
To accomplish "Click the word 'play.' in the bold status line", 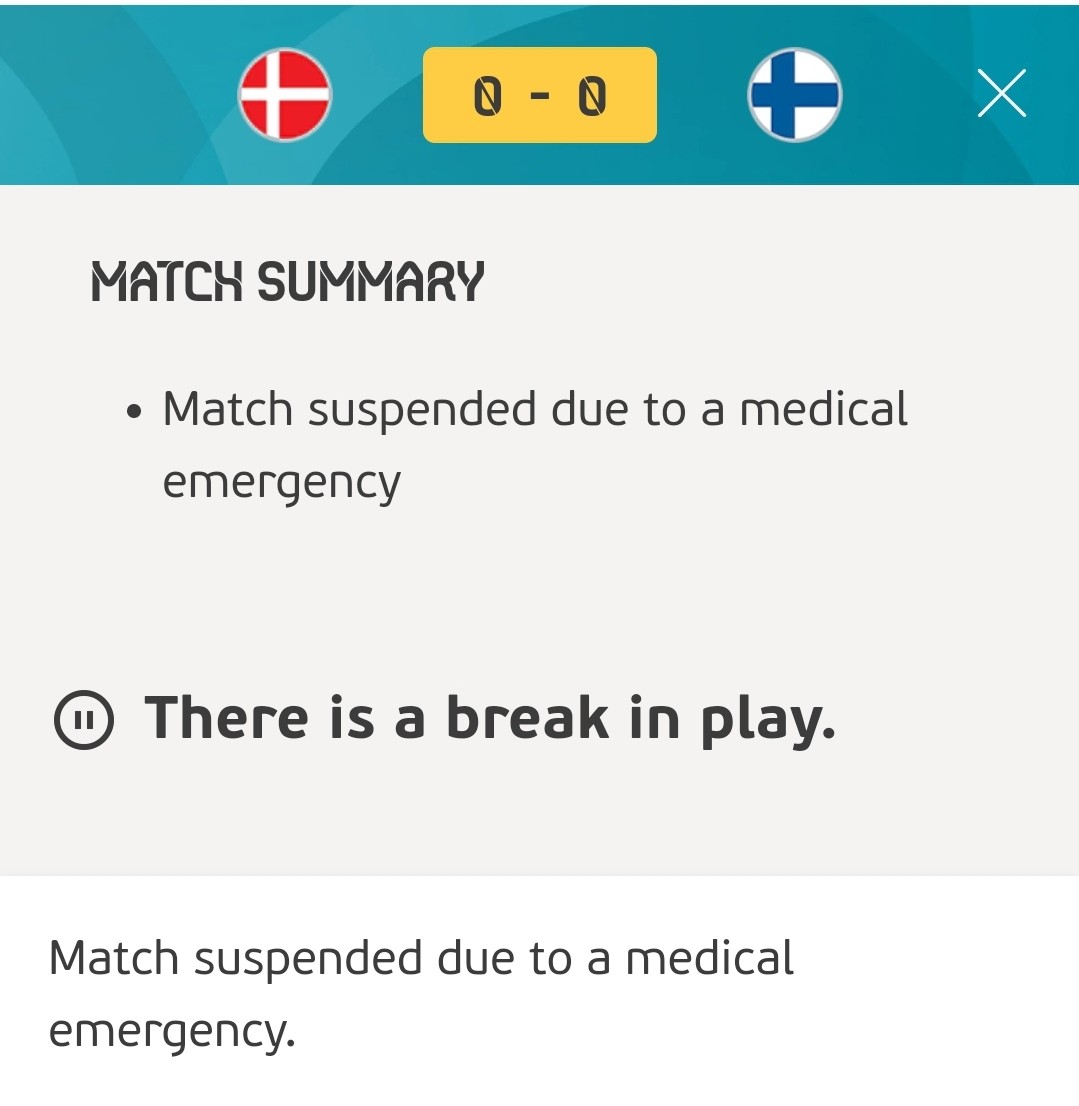I will [767, 720].
